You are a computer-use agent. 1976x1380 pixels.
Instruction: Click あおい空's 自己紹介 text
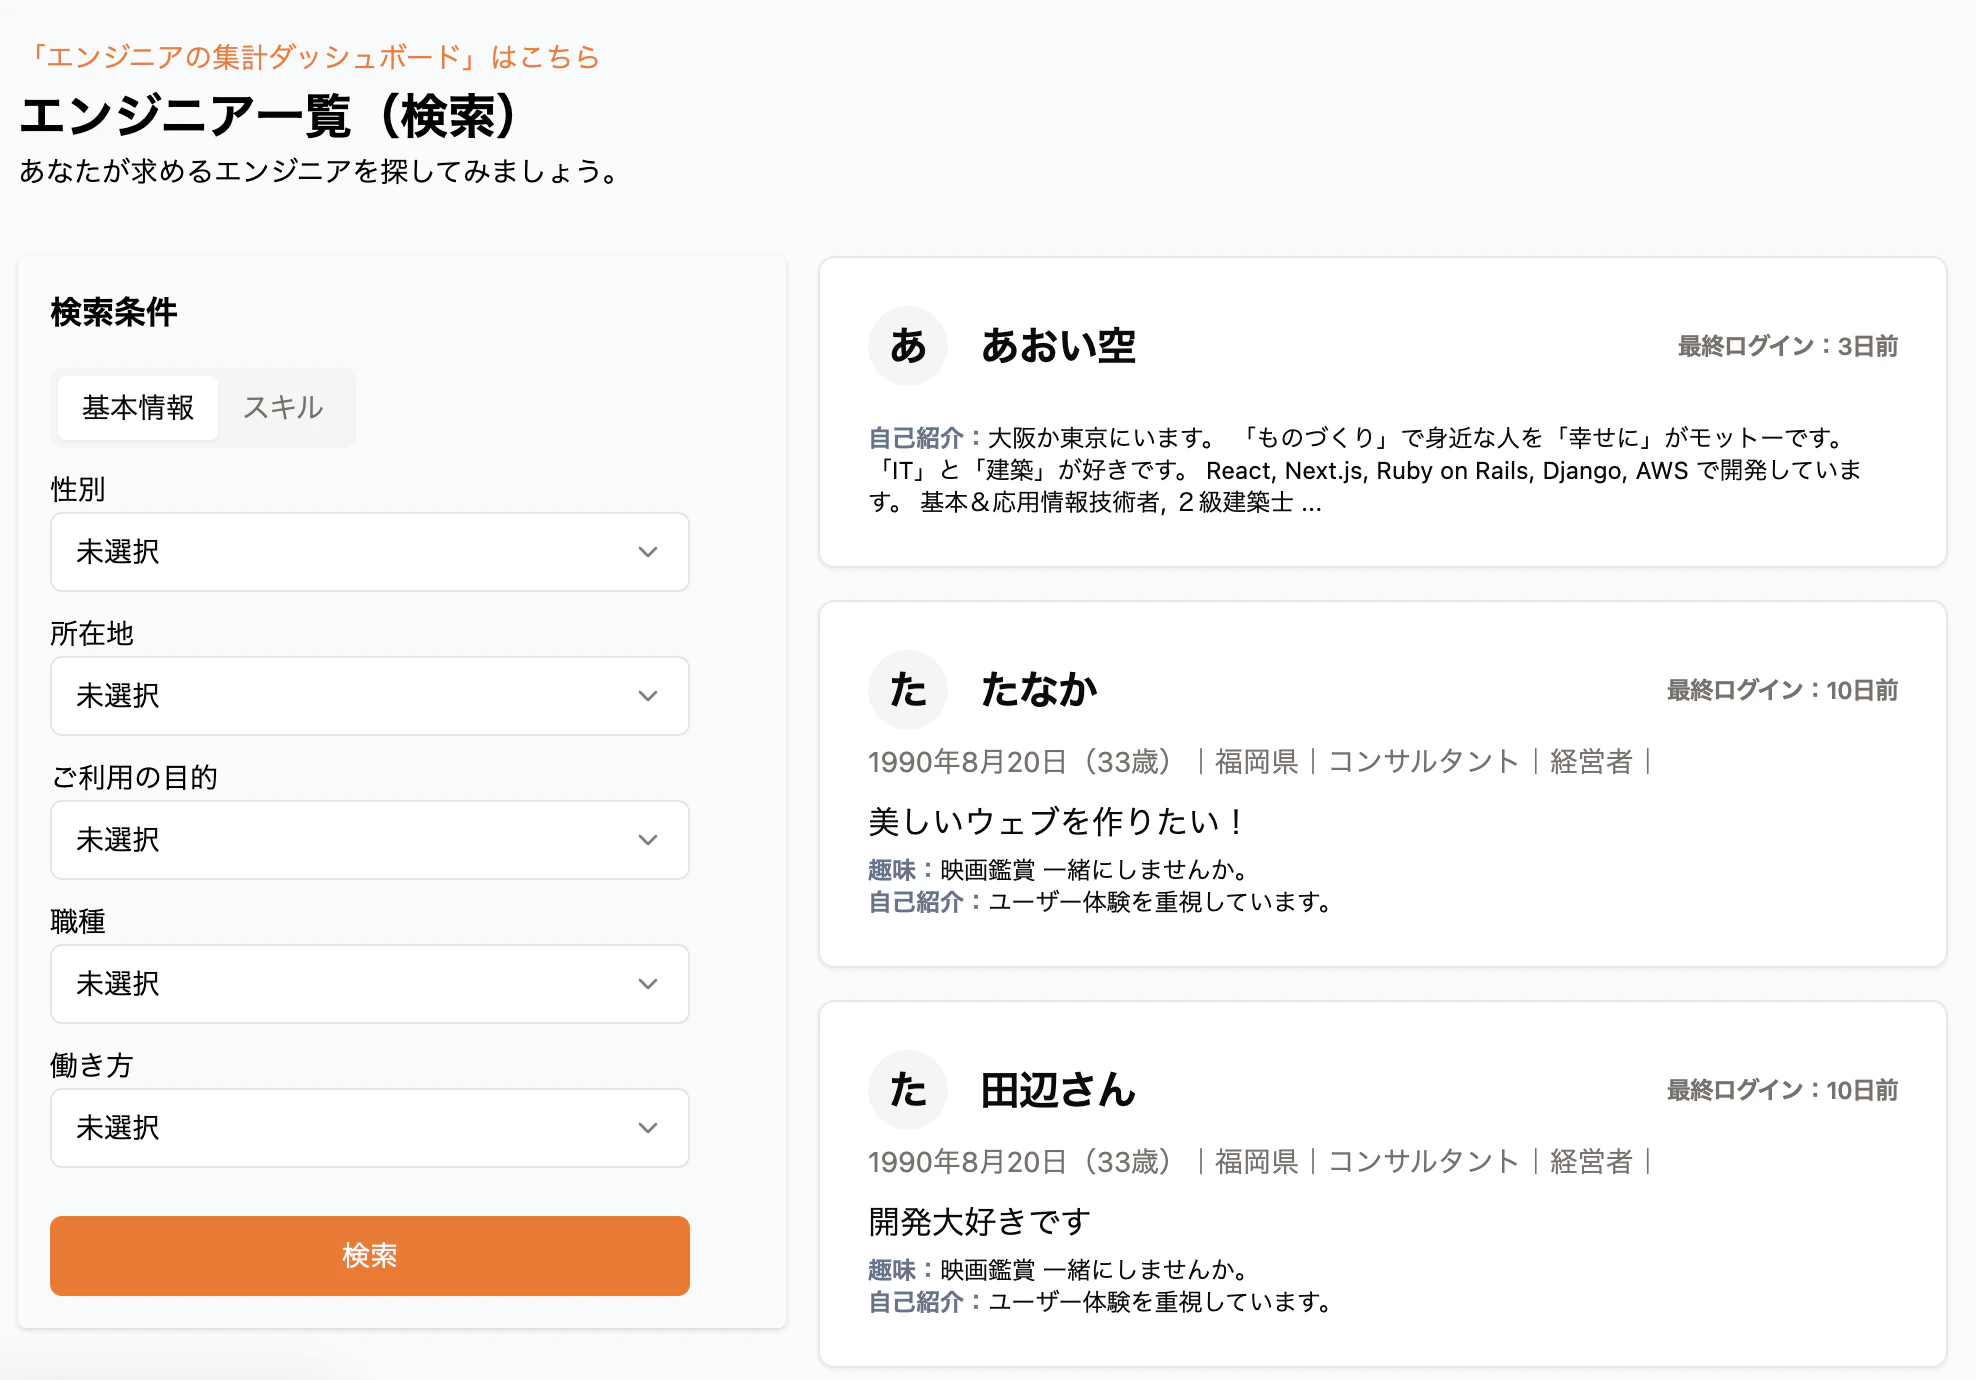(x=1365, y=470)
